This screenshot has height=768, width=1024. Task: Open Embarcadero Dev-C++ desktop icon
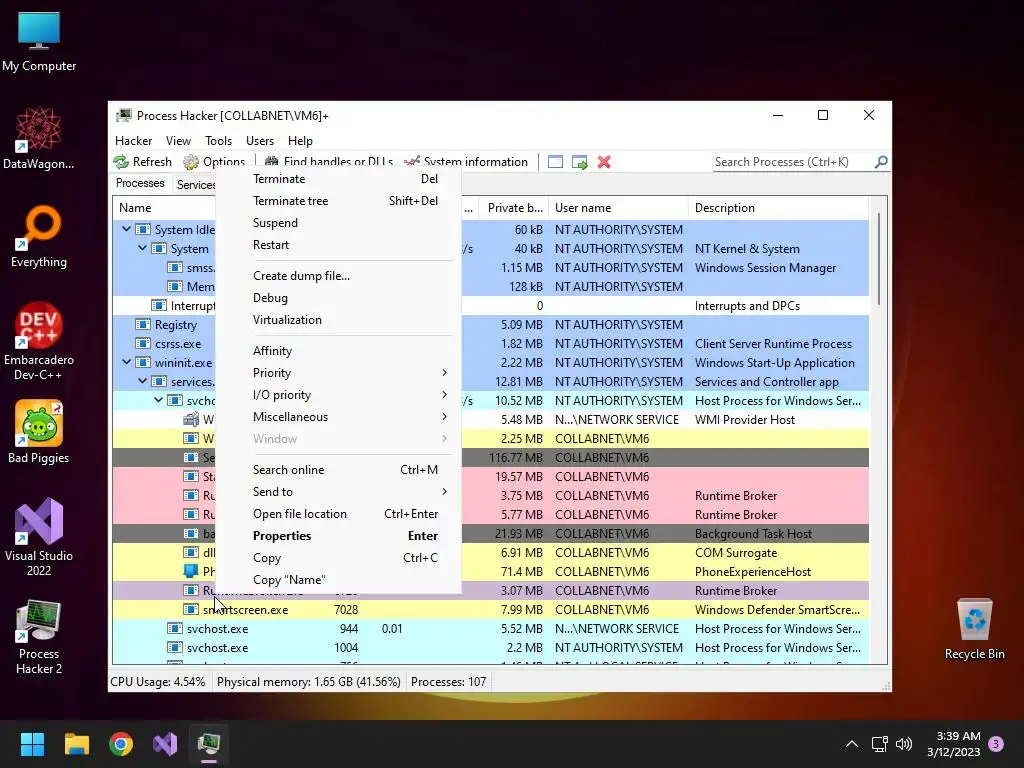pyautogui.click(x=39, y=342)
